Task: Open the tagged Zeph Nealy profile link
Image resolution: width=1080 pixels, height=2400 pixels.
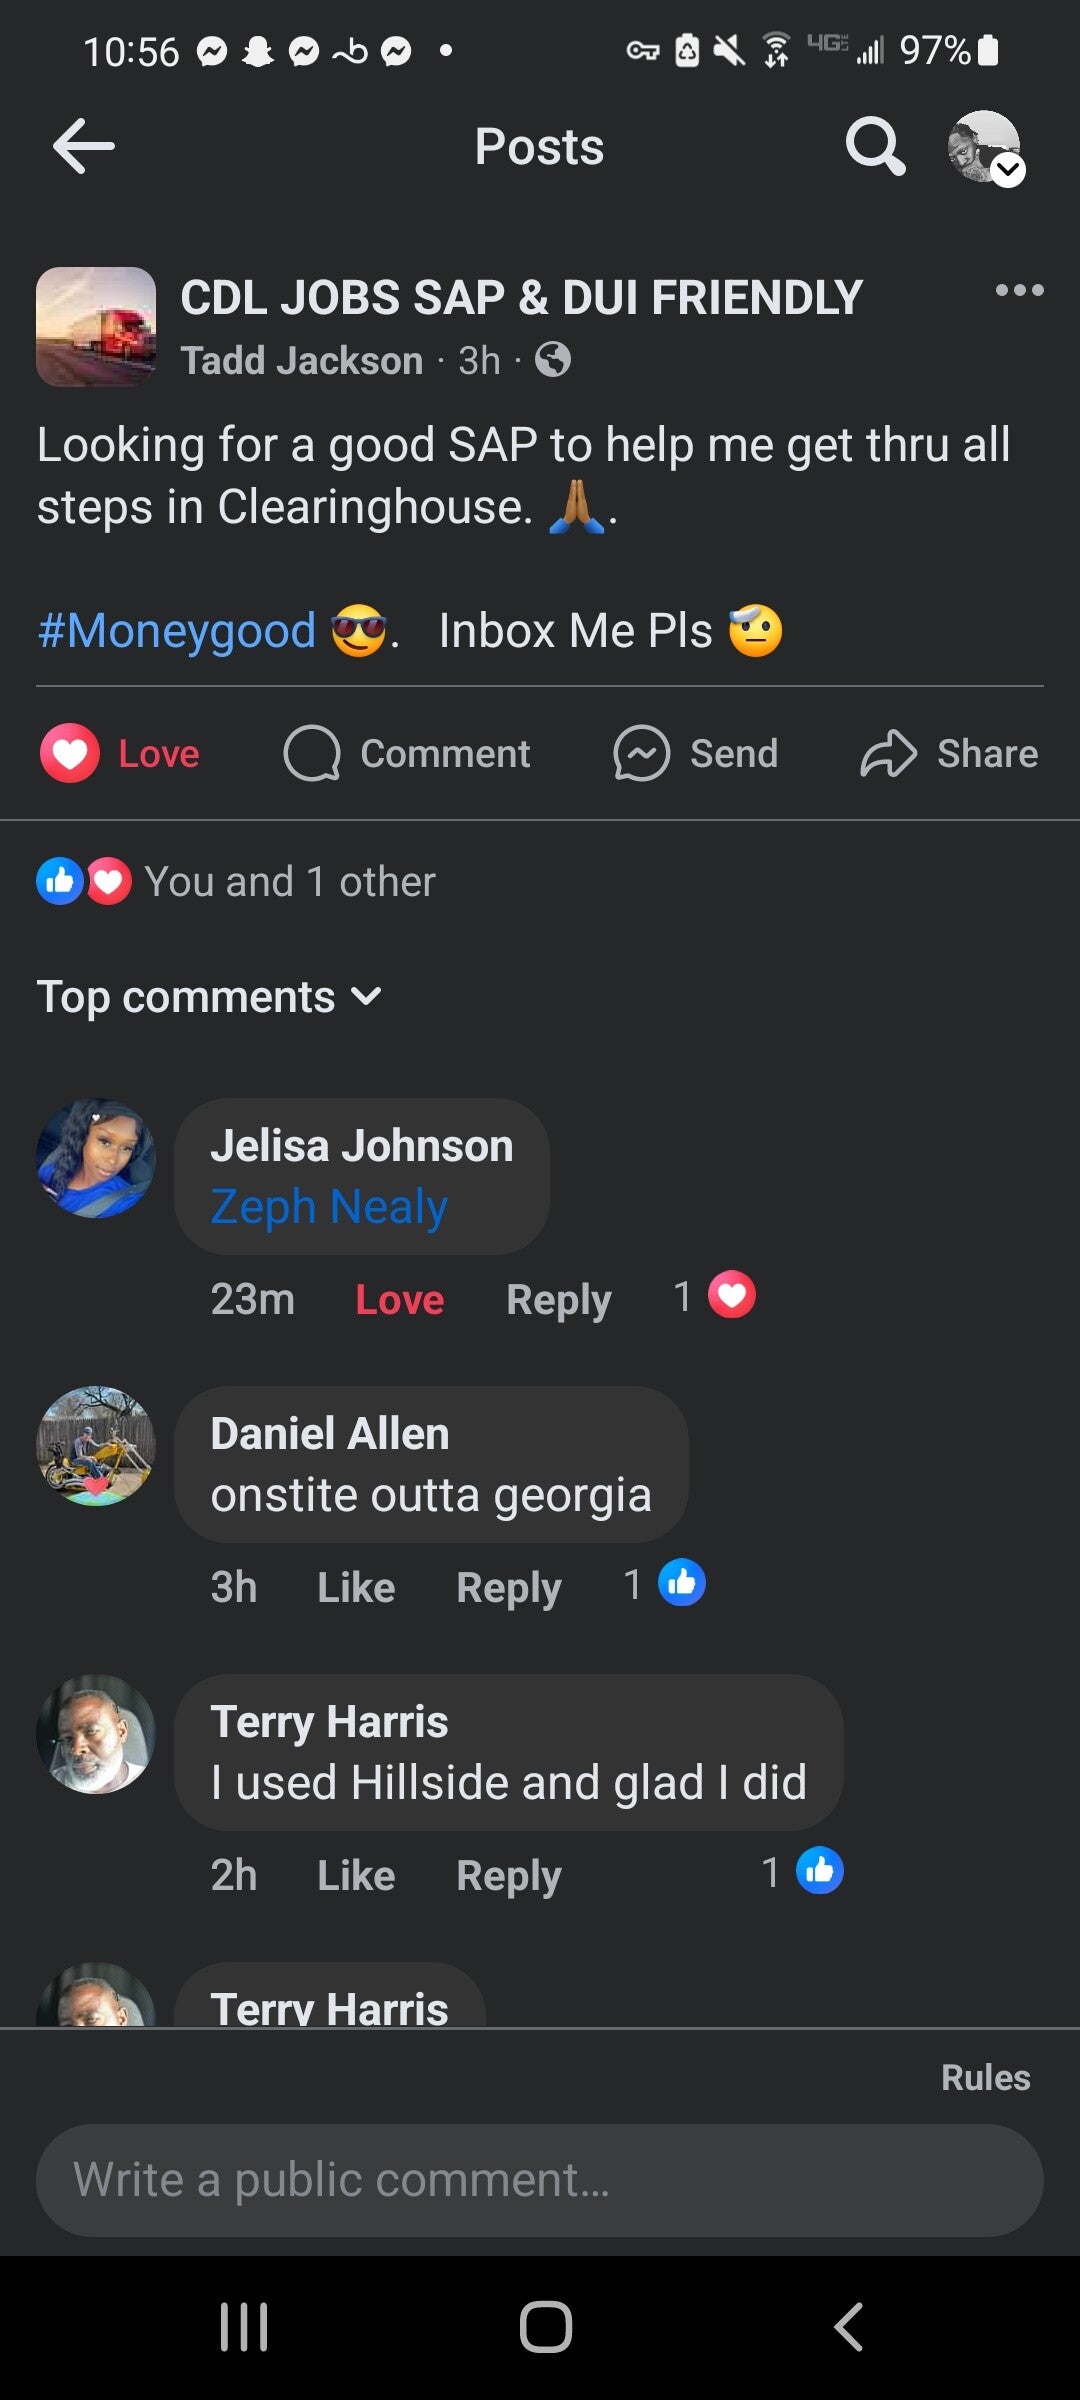Action: click(329, 1207)
